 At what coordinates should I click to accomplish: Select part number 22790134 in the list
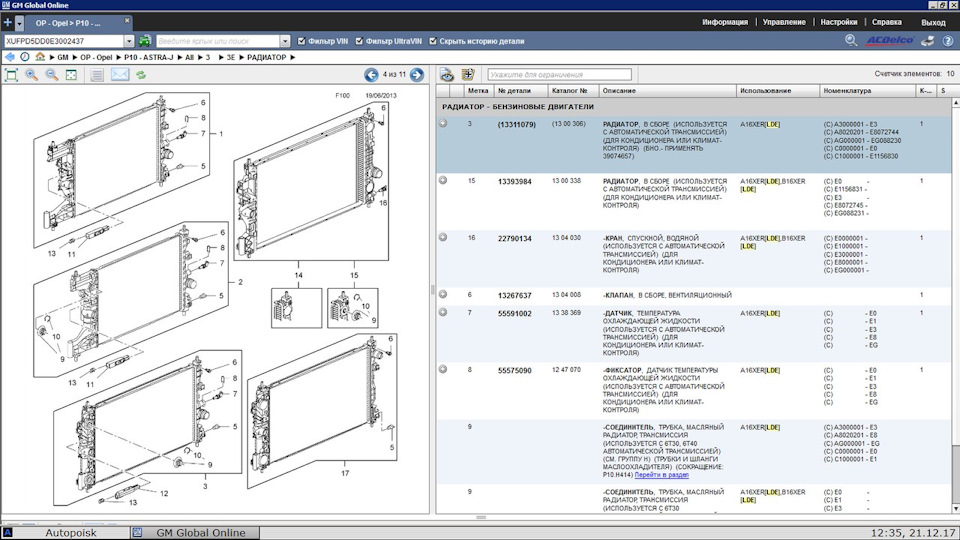514,239
